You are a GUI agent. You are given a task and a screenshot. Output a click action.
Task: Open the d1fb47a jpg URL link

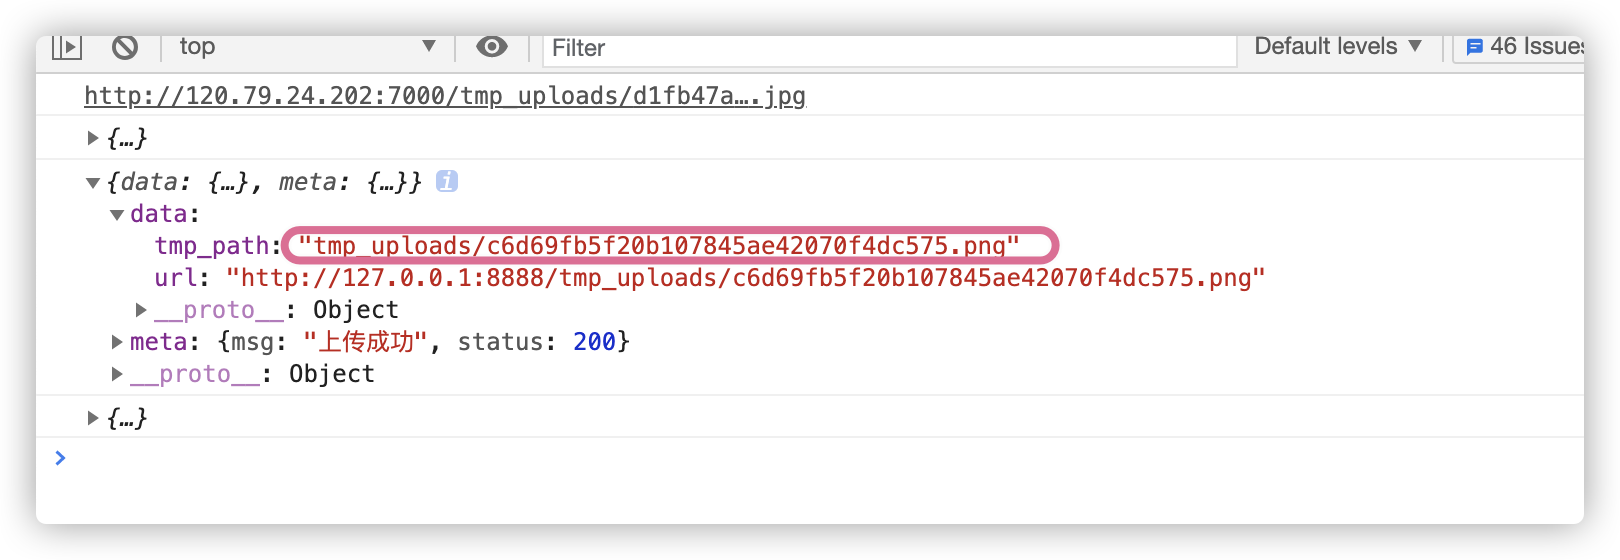pos(445,96)
